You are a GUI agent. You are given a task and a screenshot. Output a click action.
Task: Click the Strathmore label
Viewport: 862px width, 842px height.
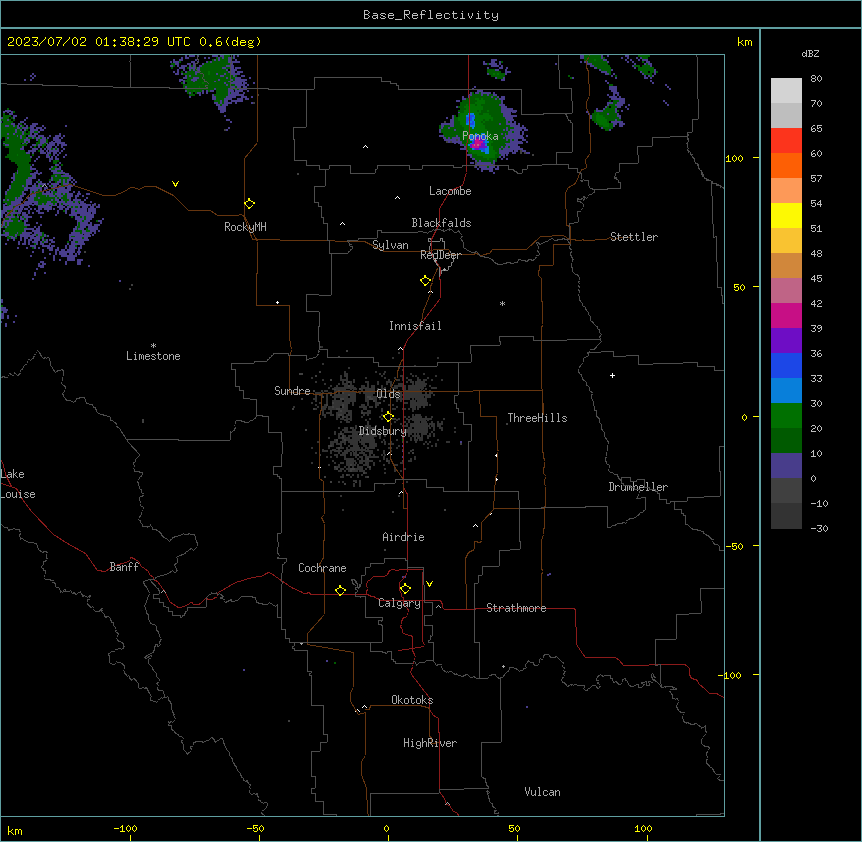click(x=516, y=608)
